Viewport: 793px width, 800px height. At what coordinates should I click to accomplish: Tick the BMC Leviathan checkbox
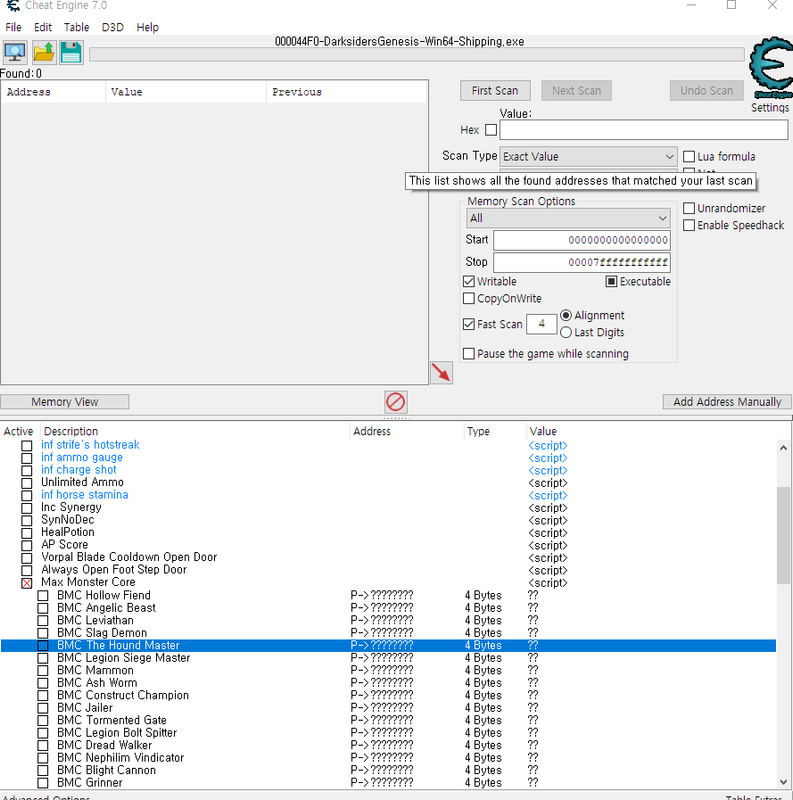tap(43, 620)
